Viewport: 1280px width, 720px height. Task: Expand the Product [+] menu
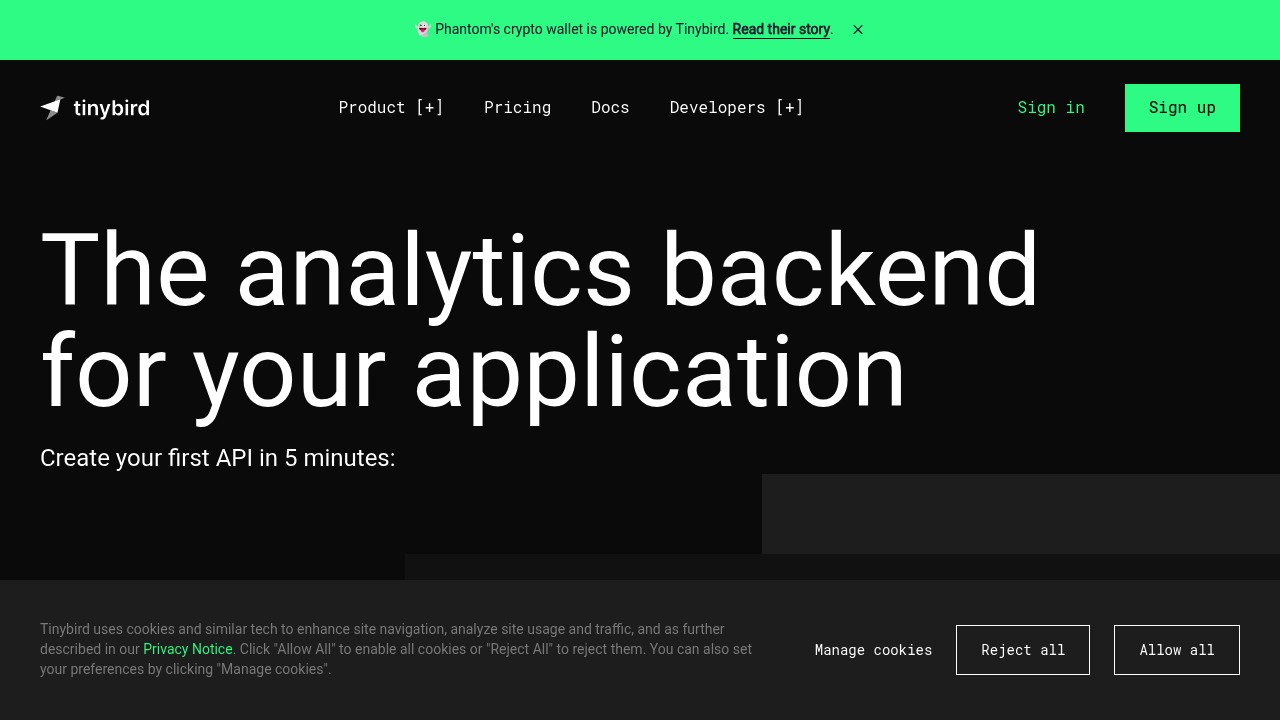(x=391, y=108)
